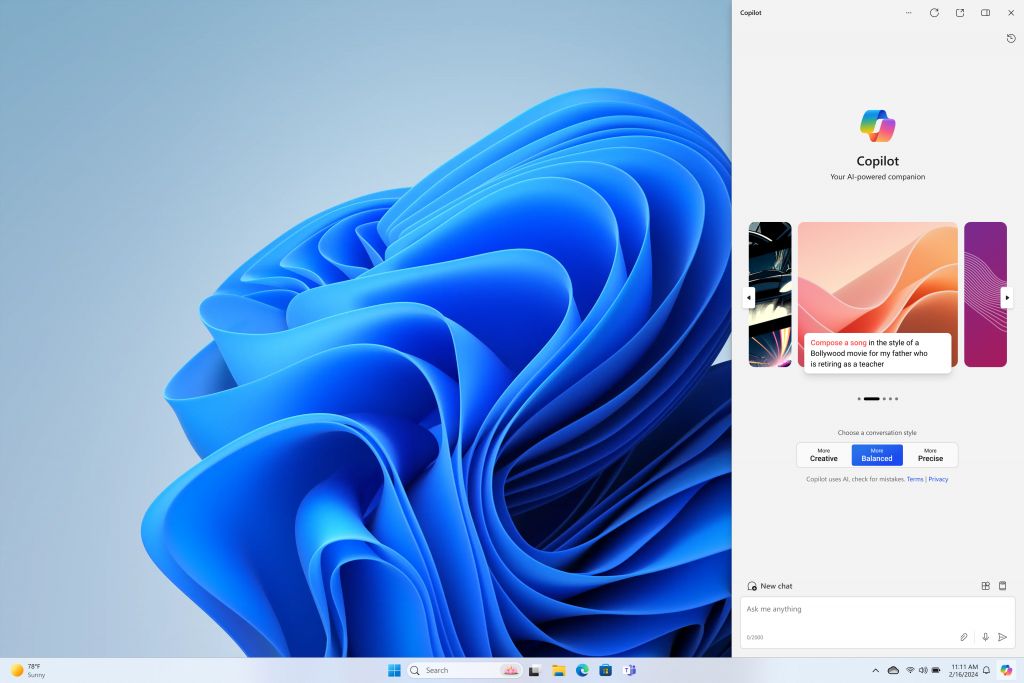This screenshot has width=1024, height=683.
Task: Open the notebook icon near New chat
Action: (x=1001, y=586)
